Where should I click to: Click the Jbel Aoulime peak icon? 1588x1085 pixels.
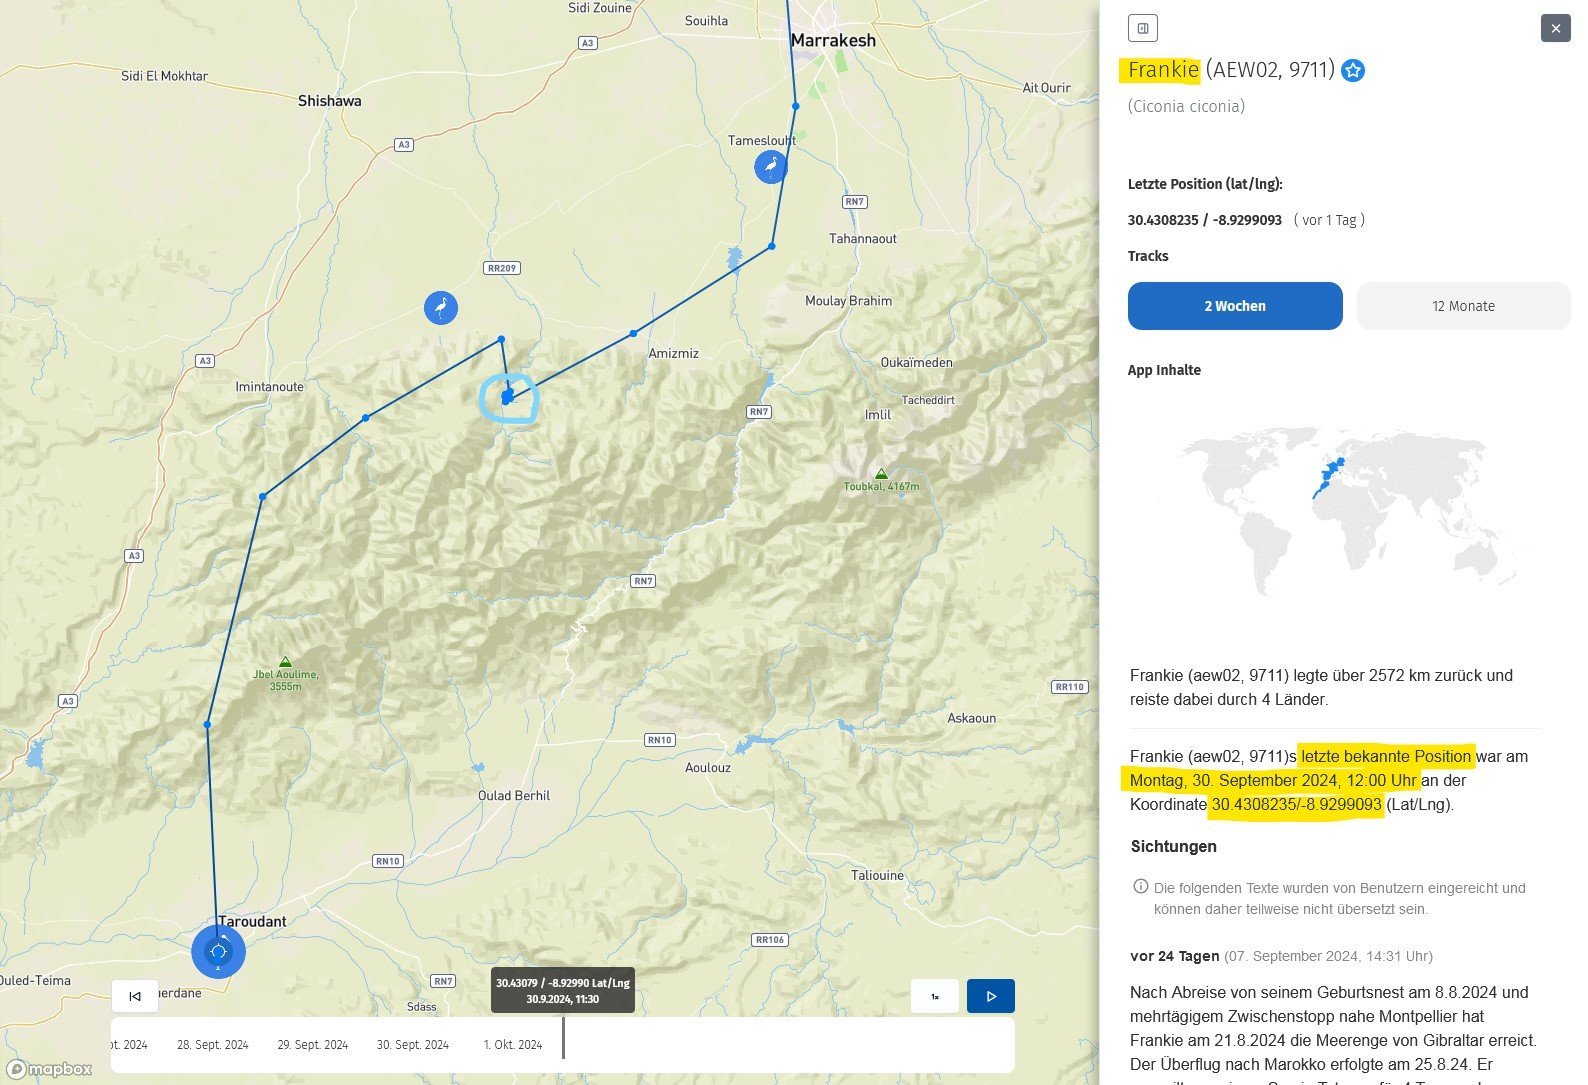point(285,662)
